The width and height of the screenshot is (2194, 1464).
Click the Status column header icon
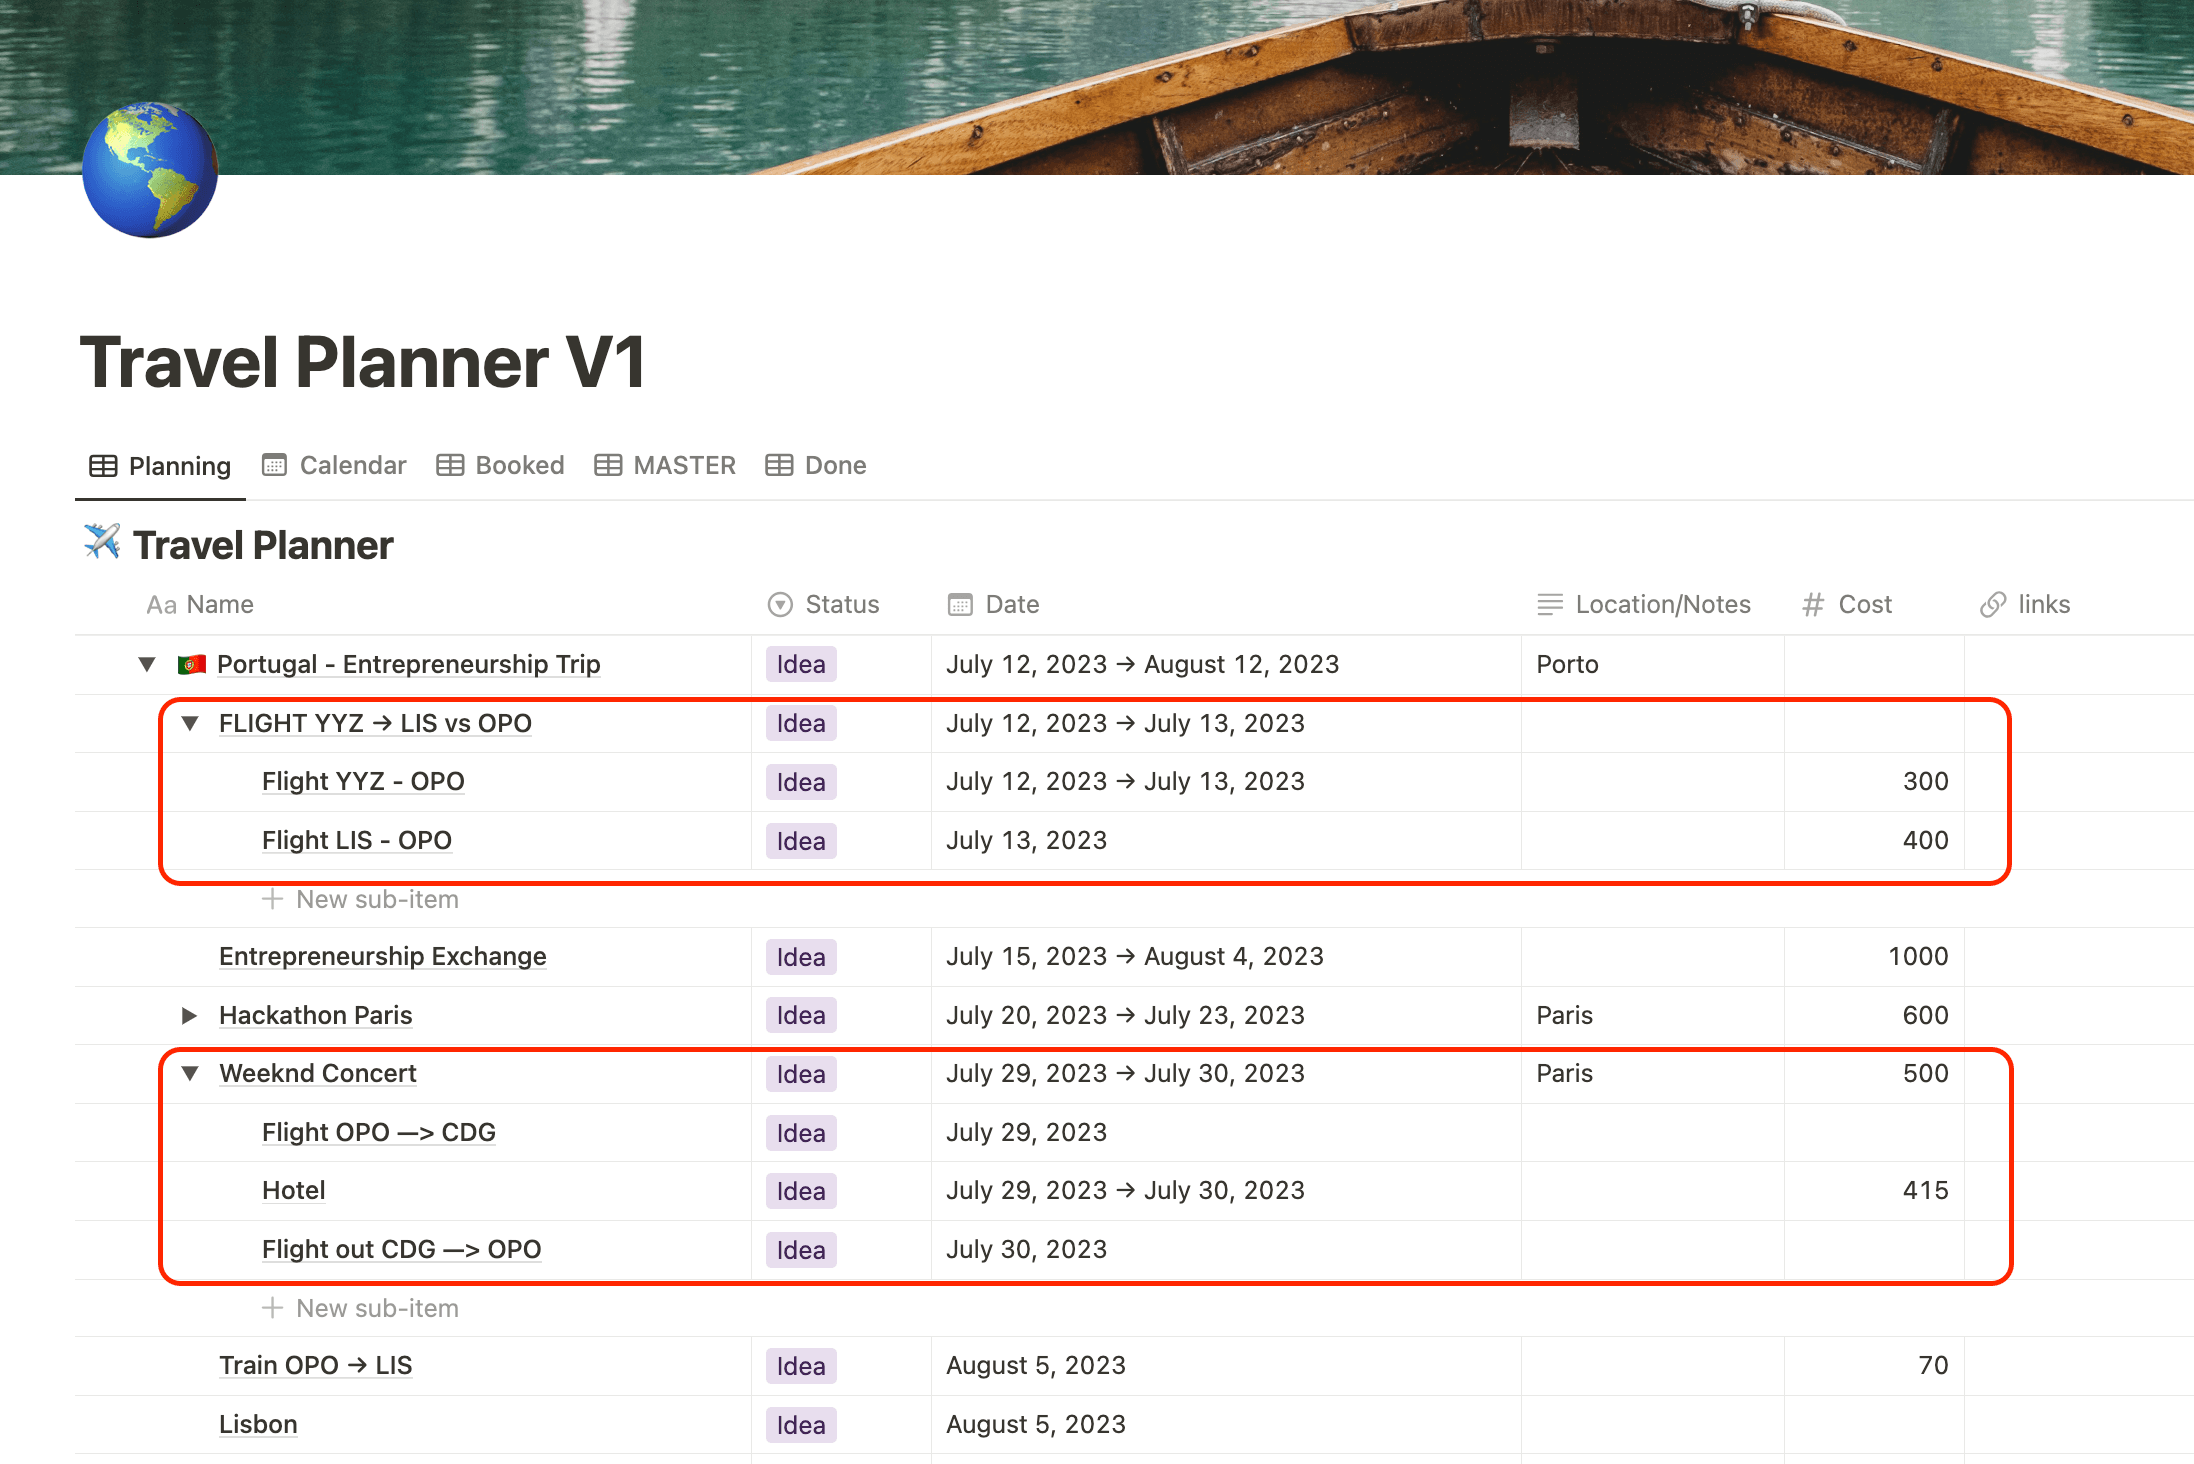pos(780,604)
